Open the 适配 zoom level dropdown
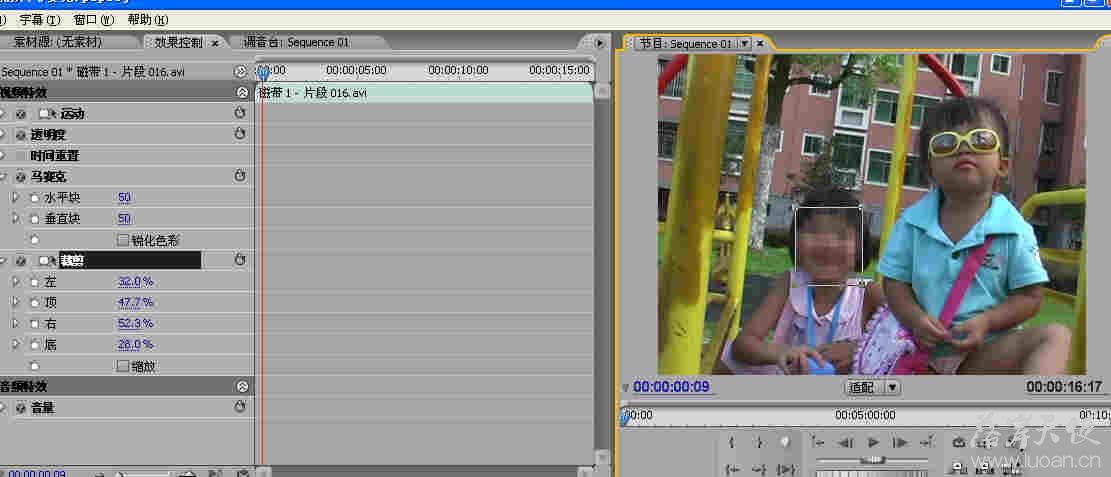 coord(873,387)
